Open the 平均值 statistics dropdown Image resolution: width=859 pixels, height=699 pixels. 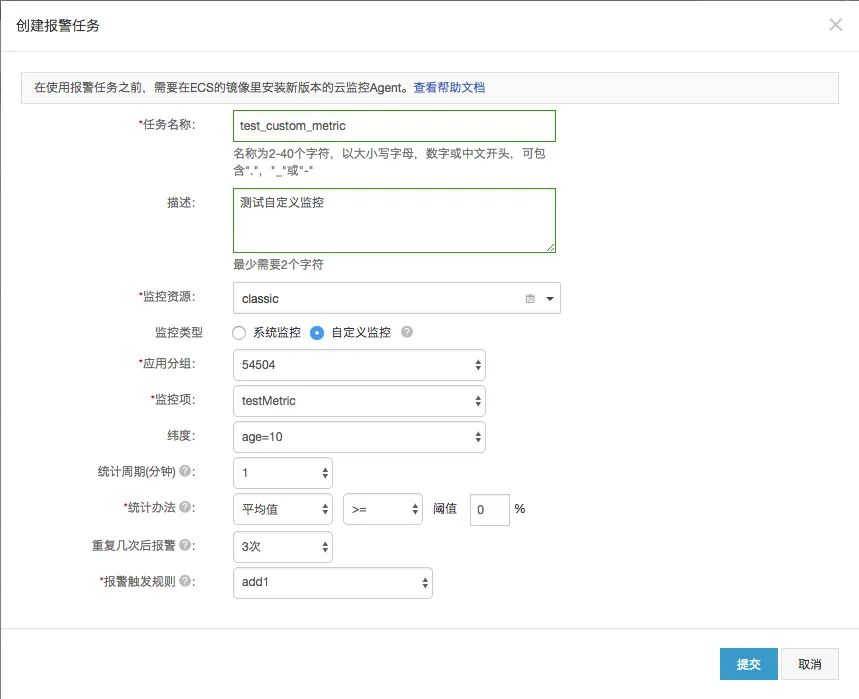click(x=283, y=509)
